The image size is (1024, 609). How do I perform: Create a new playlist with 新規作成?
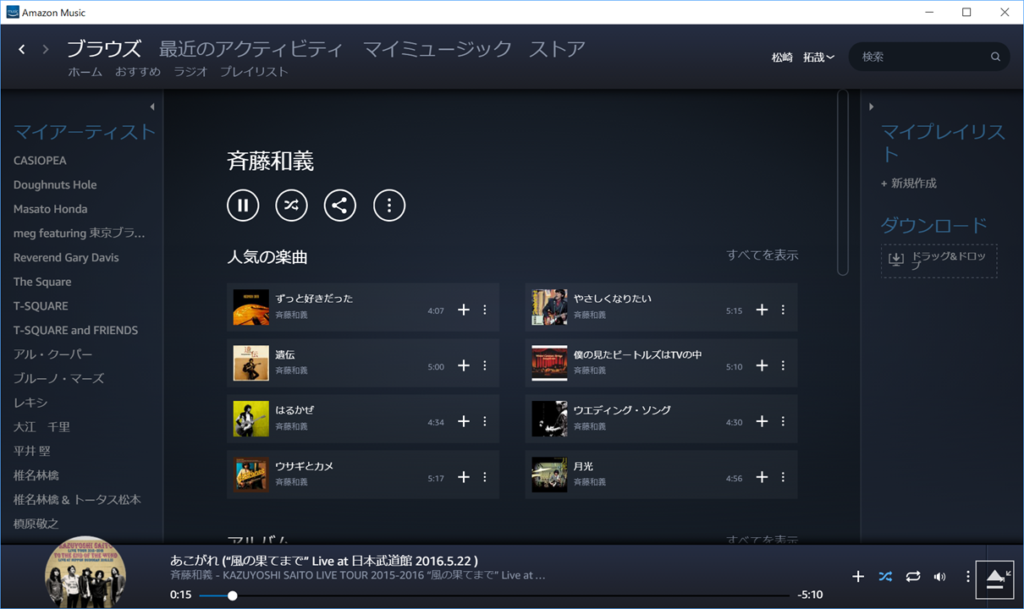coord(908,183)
